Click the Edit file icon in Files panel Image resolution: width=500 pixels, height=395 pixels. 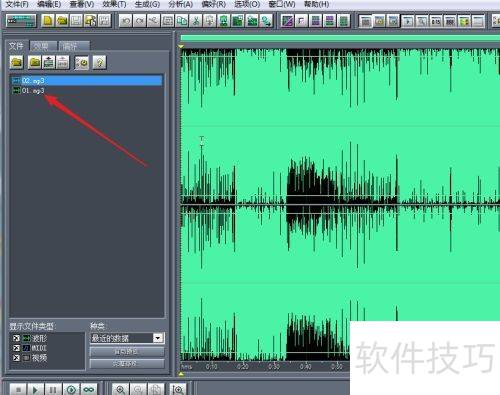82,62
